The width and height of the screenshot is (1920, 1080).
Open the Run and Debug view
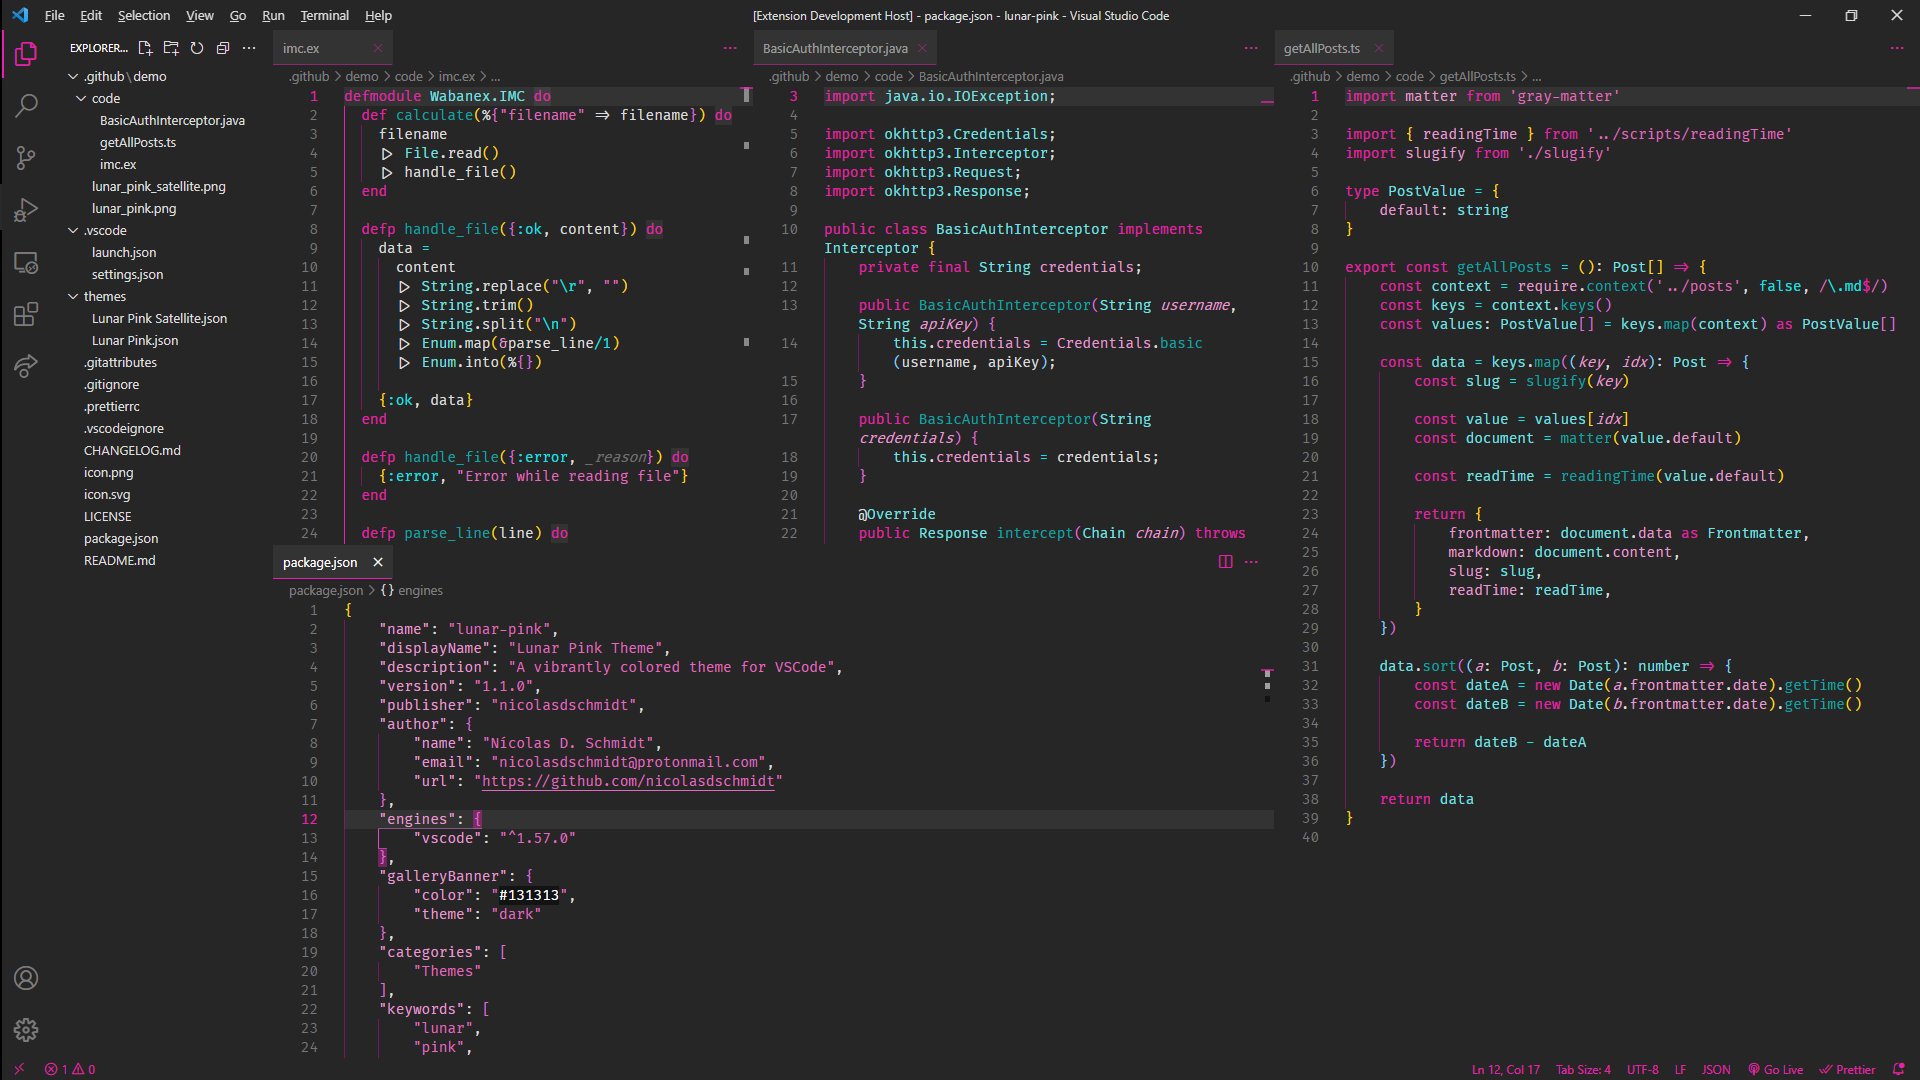click(x=26, y=210)
